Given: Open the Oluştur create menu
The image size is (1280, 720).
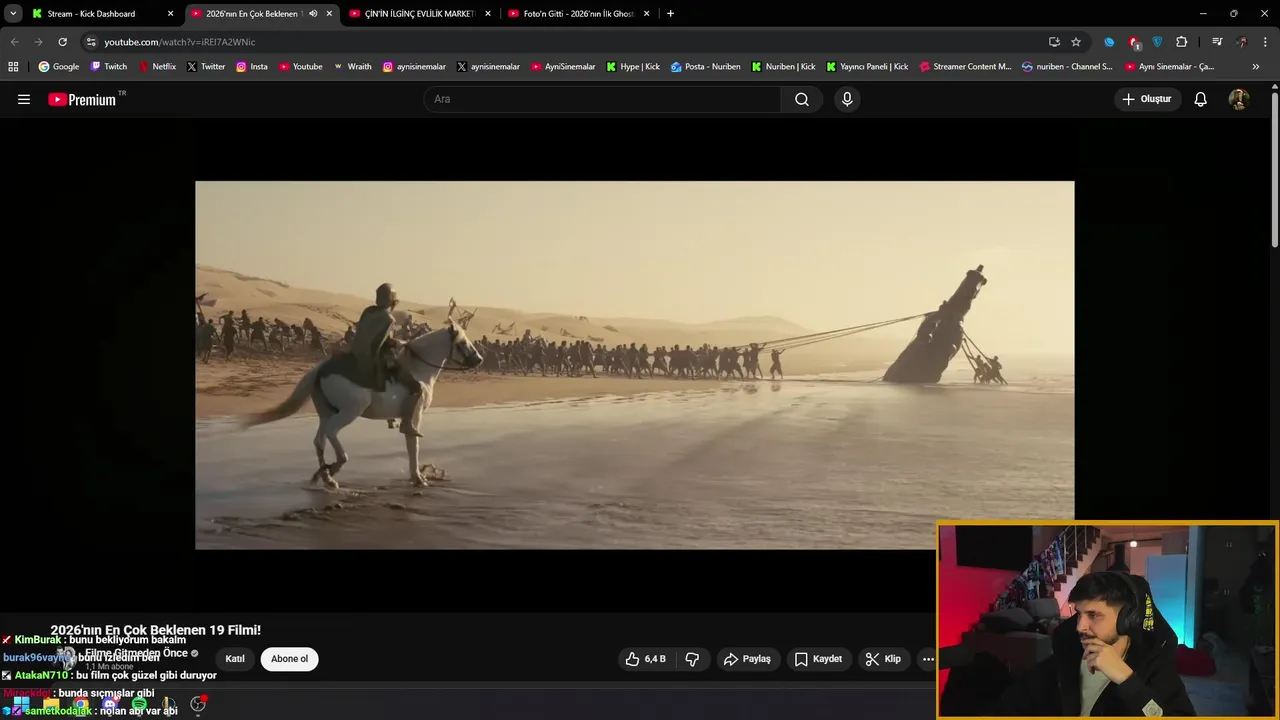Looking at the screenshot, I should 1147,99.
